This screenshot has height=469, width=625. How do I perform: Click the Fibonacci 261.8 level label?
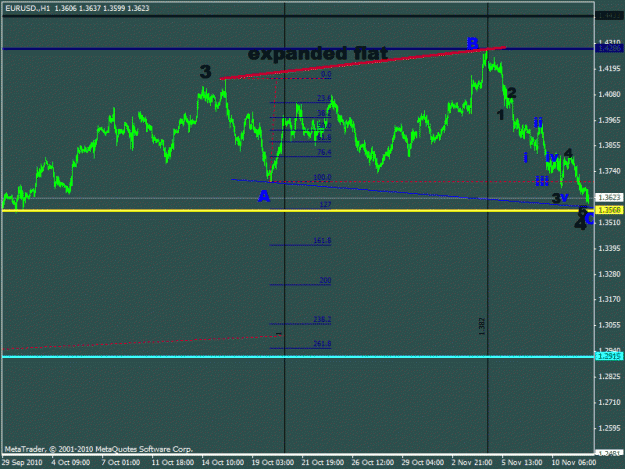322,343
